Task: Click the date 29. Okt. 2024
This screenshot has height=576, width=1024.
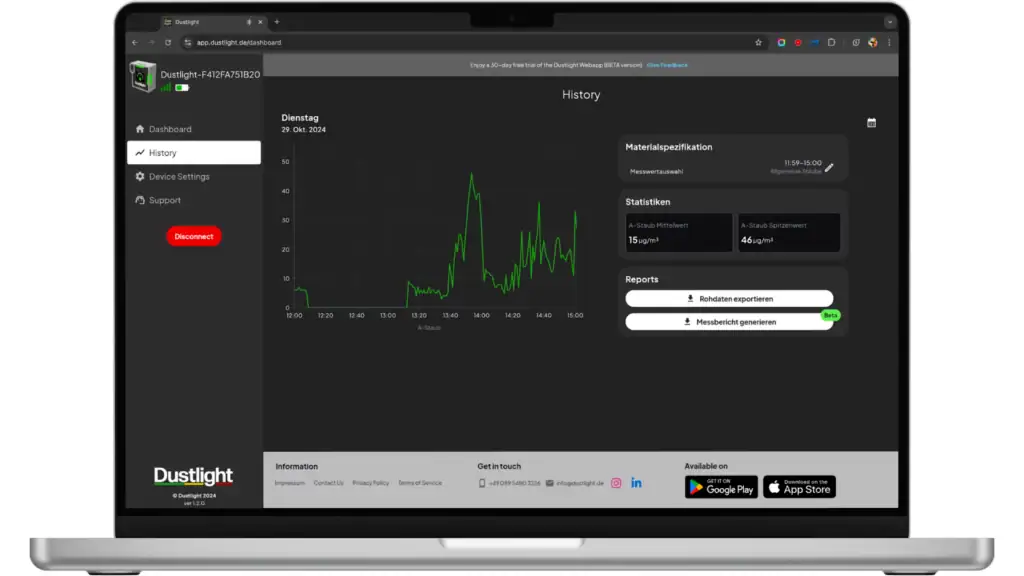Action: click(x=304, y=130)
